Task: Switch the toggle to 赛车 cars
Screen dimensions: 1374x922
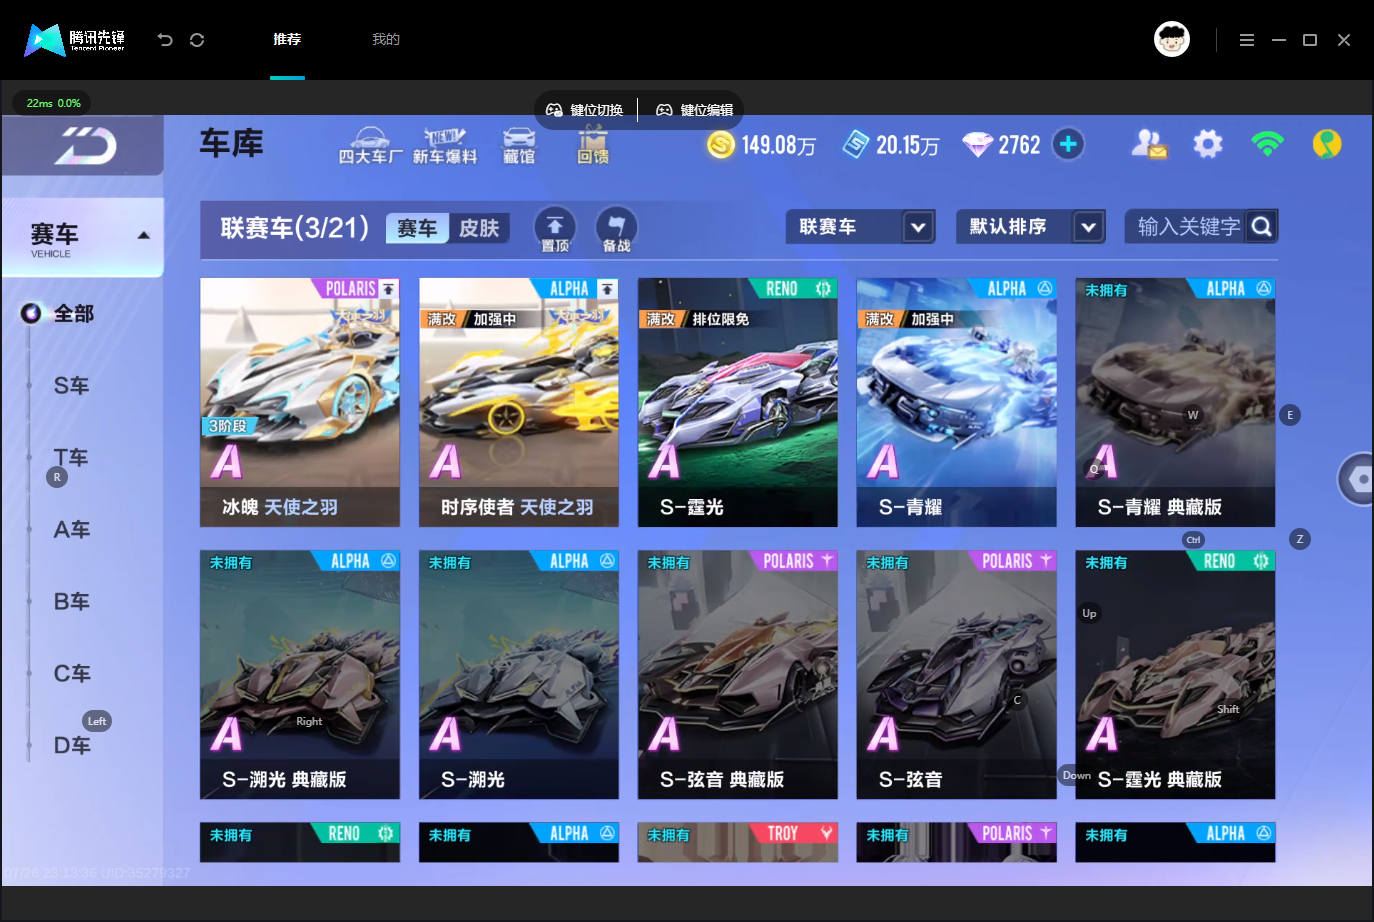Action: click(417, 228)
